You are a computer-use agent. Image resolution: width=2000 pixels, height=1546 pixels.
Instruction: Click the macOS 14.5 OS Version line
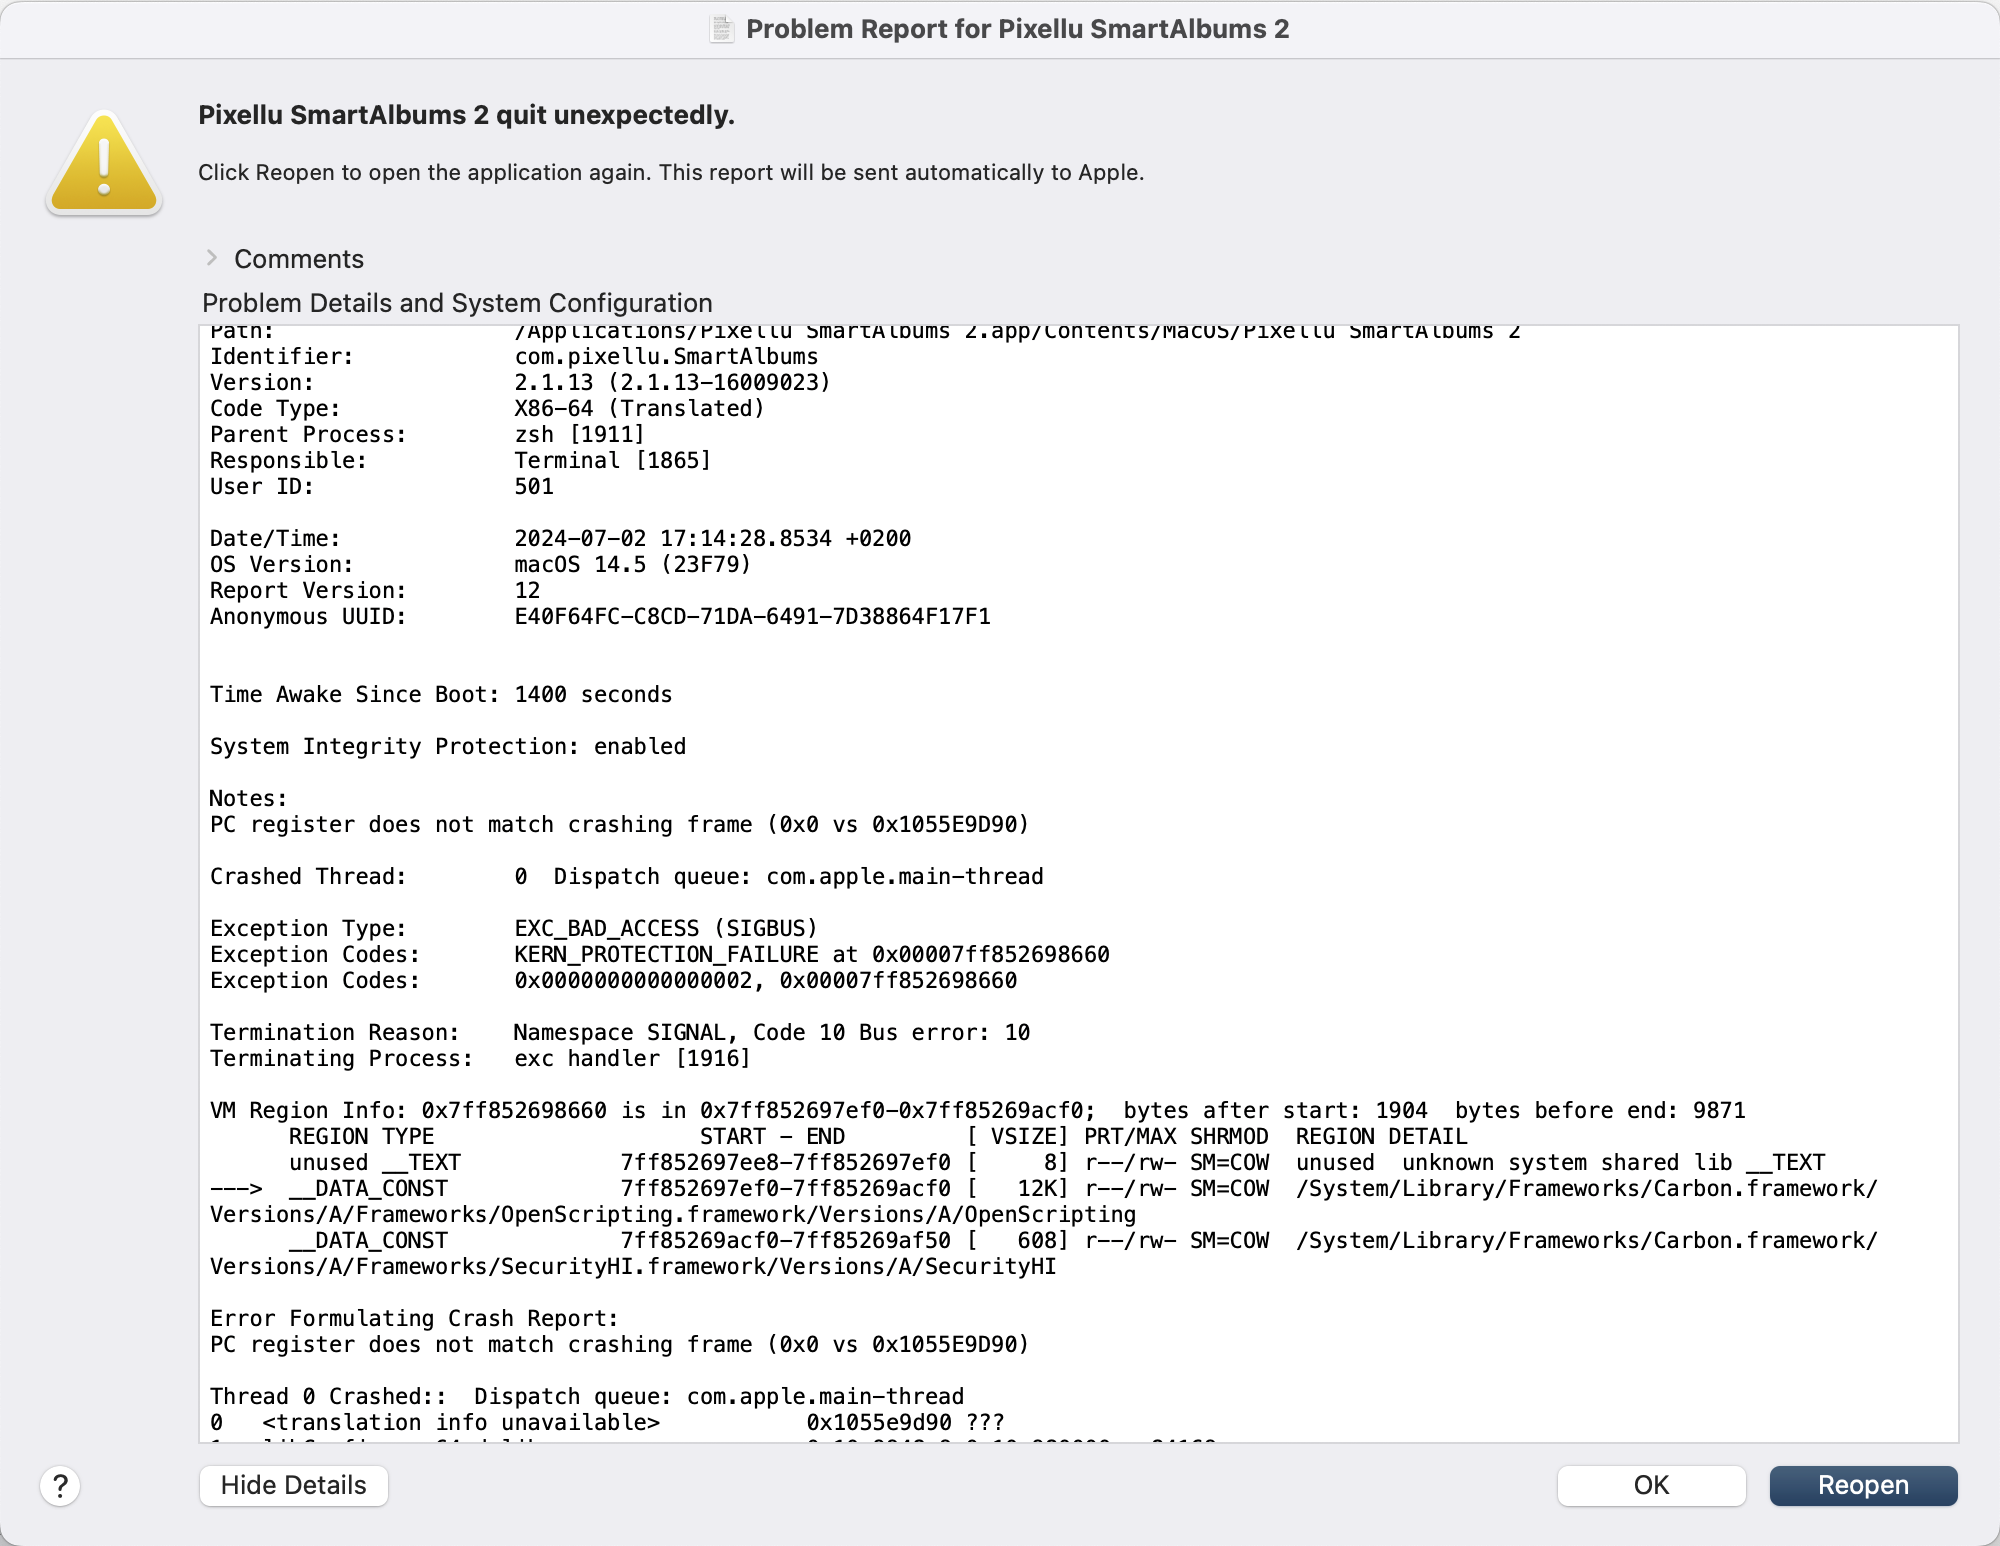(x=632, y=565)
